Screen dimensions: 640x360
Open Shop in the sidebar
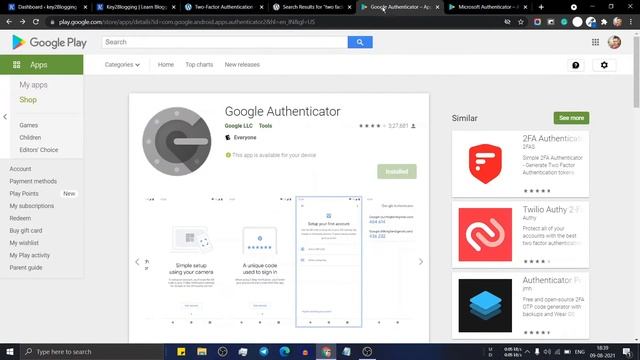[x=28, y=100]
